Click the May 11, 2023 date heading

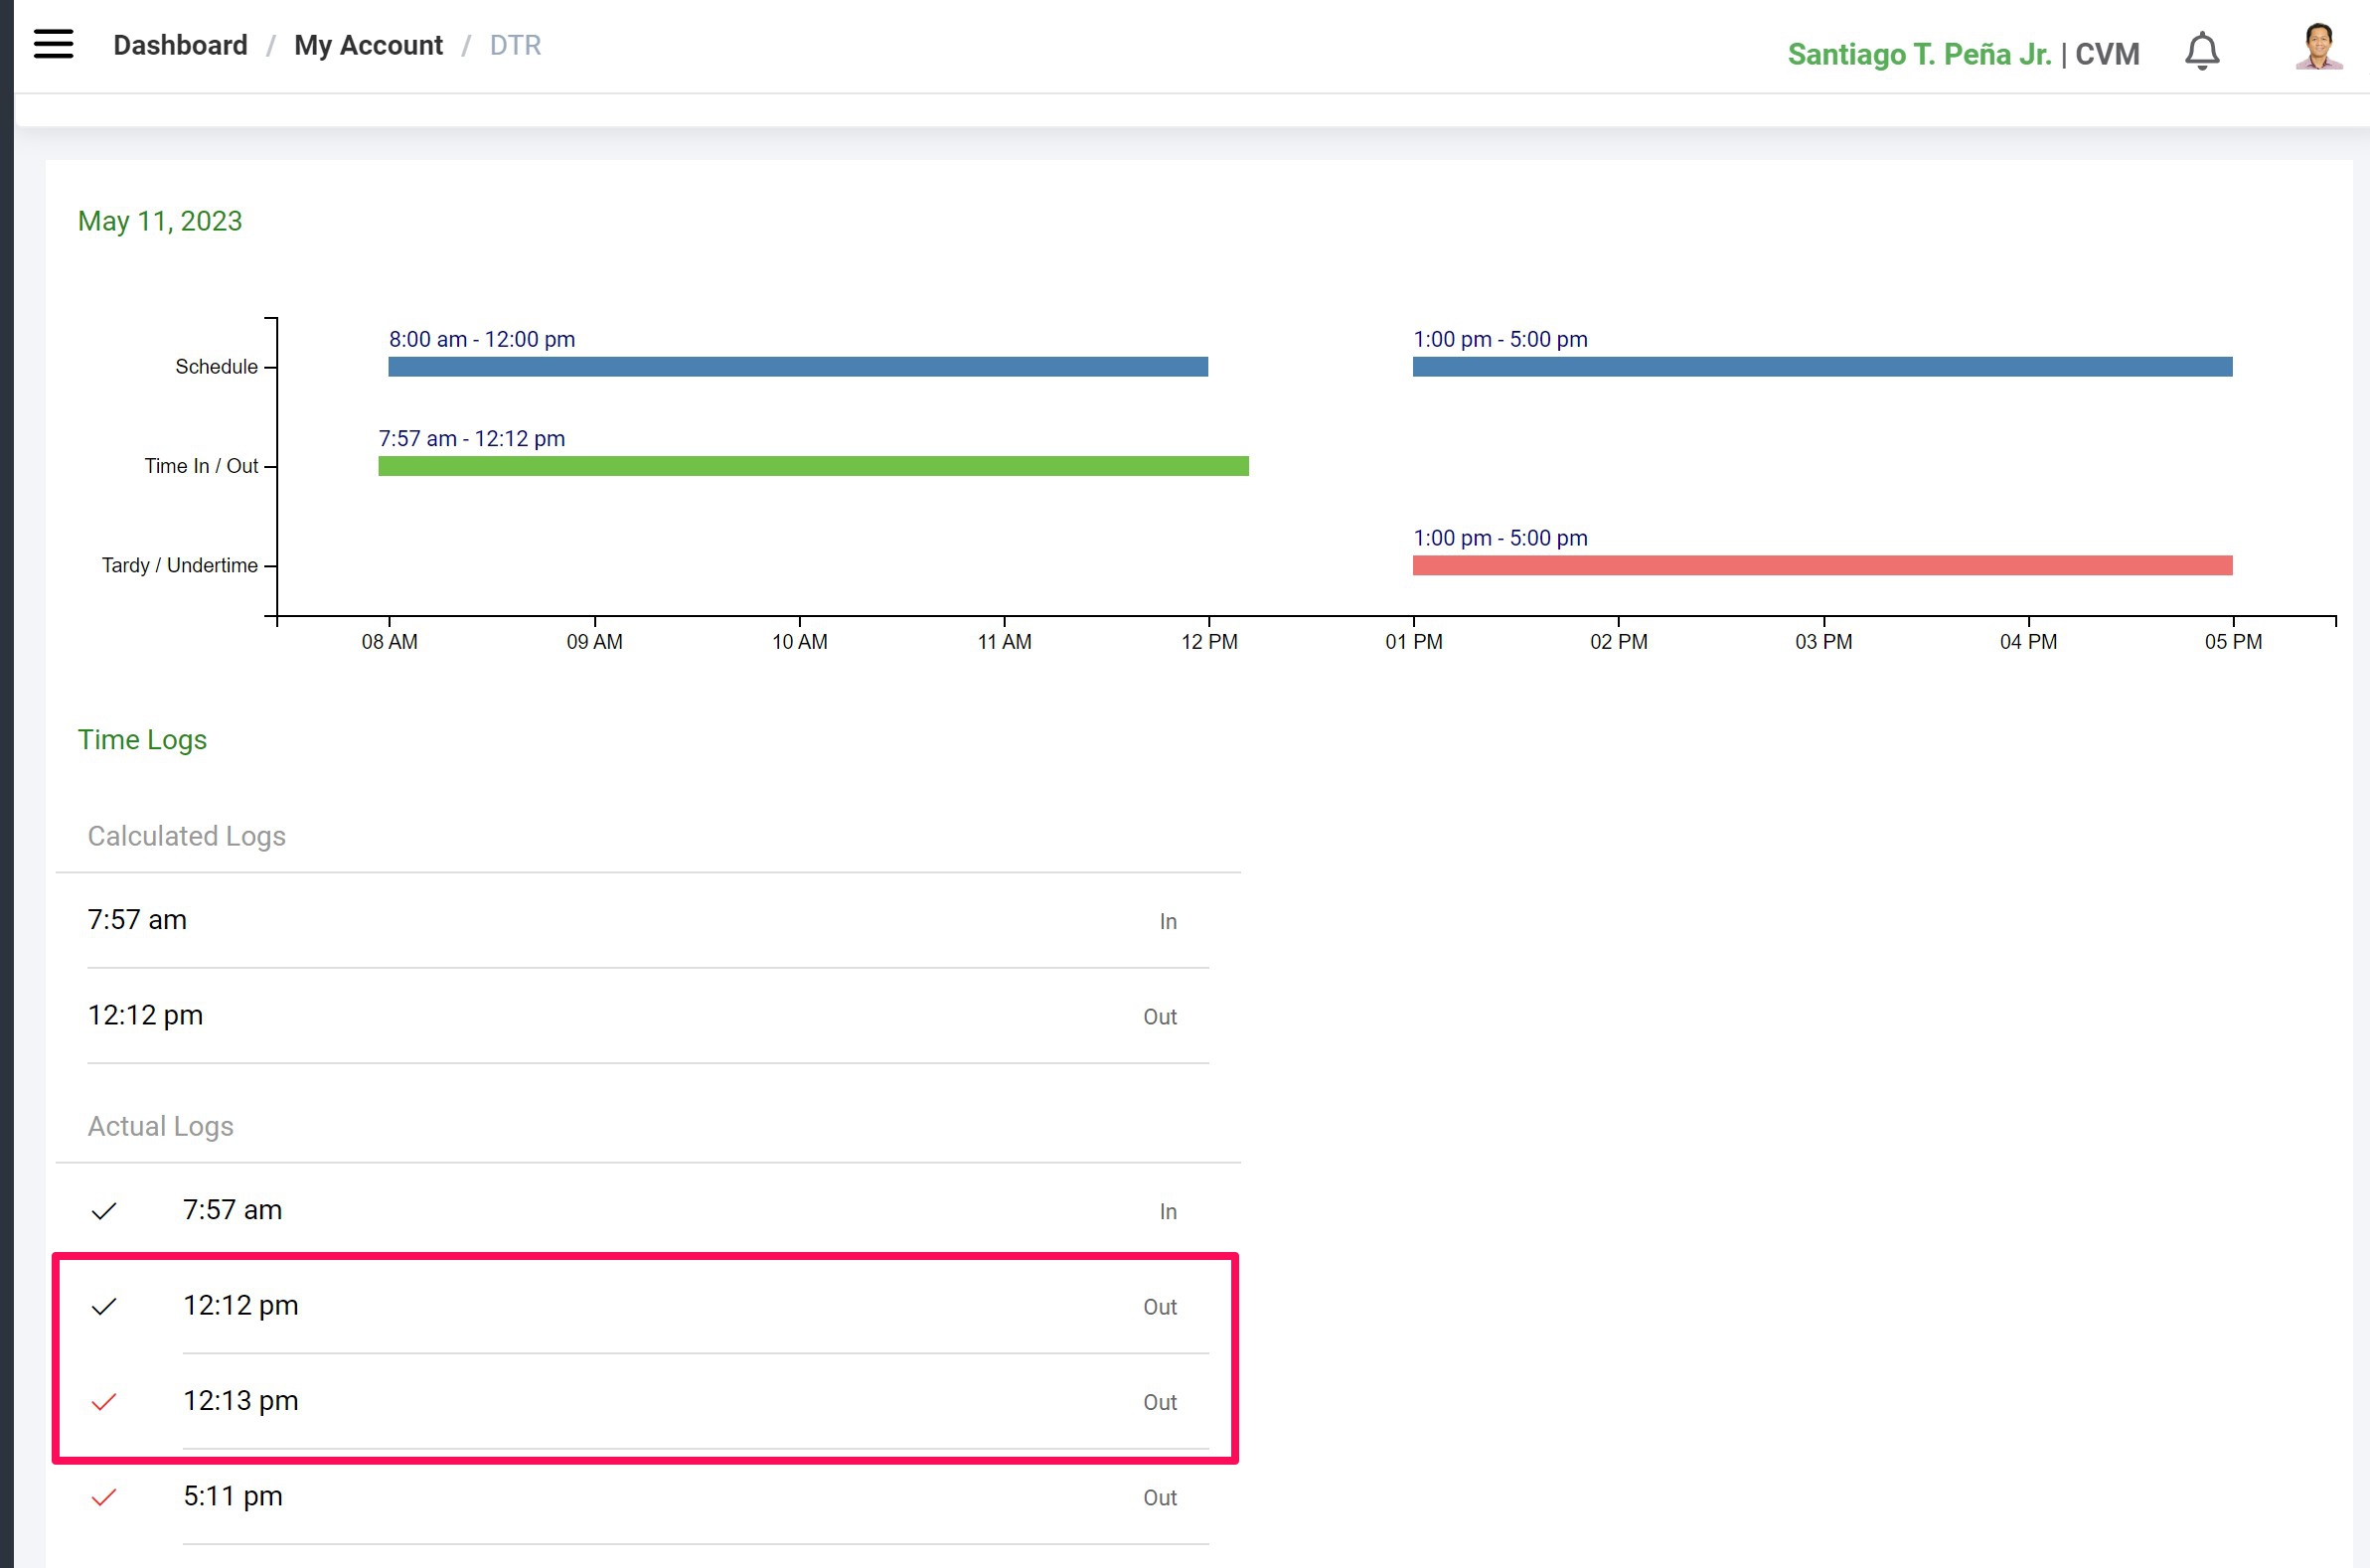coord(160,221)
